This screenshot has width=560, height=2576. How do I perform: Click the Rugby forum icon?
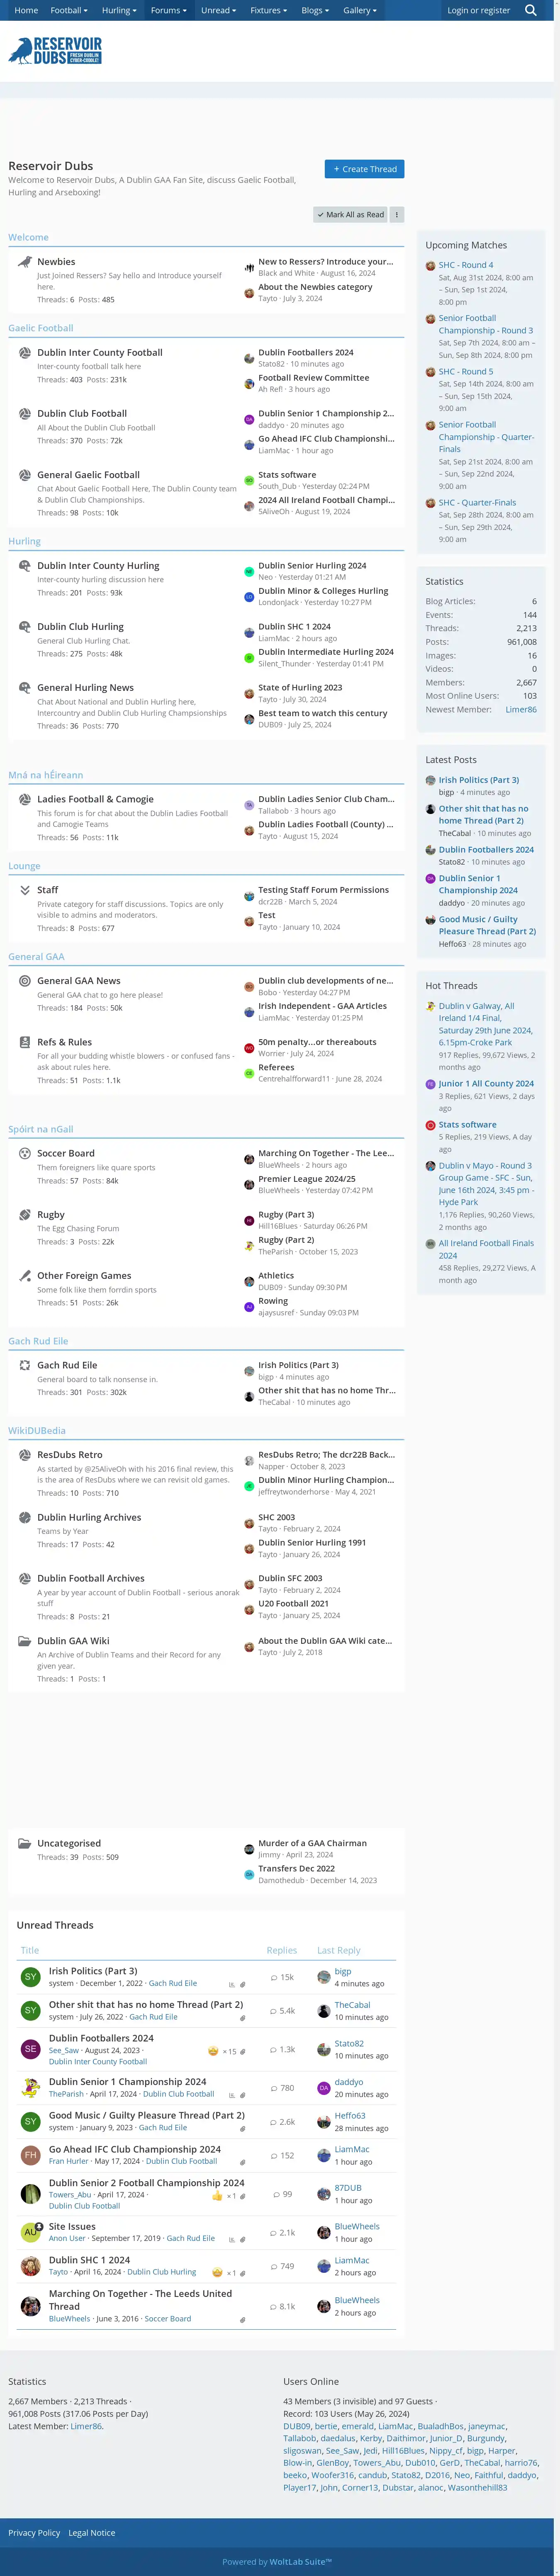[x=24, y=1215]
